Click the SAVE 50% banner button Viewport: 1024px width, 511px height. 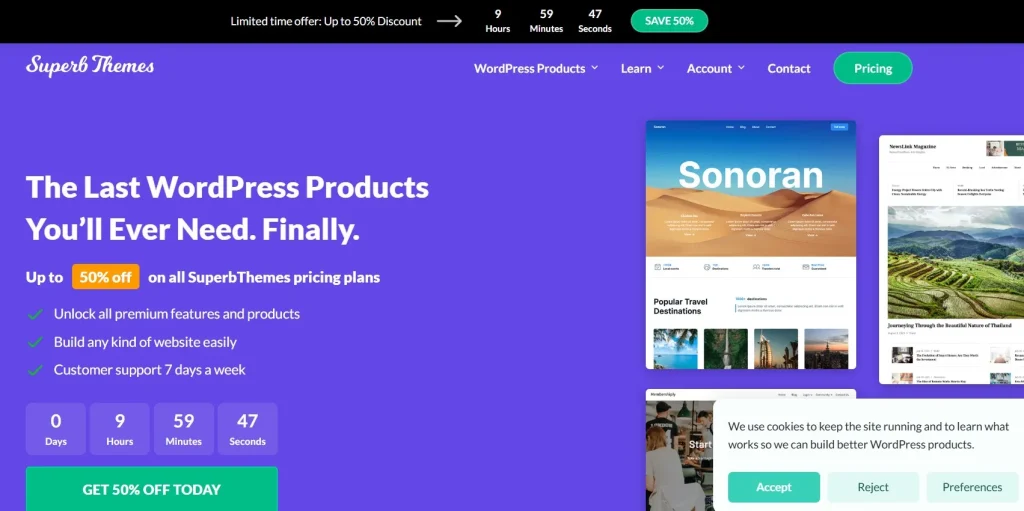point(669,21)
